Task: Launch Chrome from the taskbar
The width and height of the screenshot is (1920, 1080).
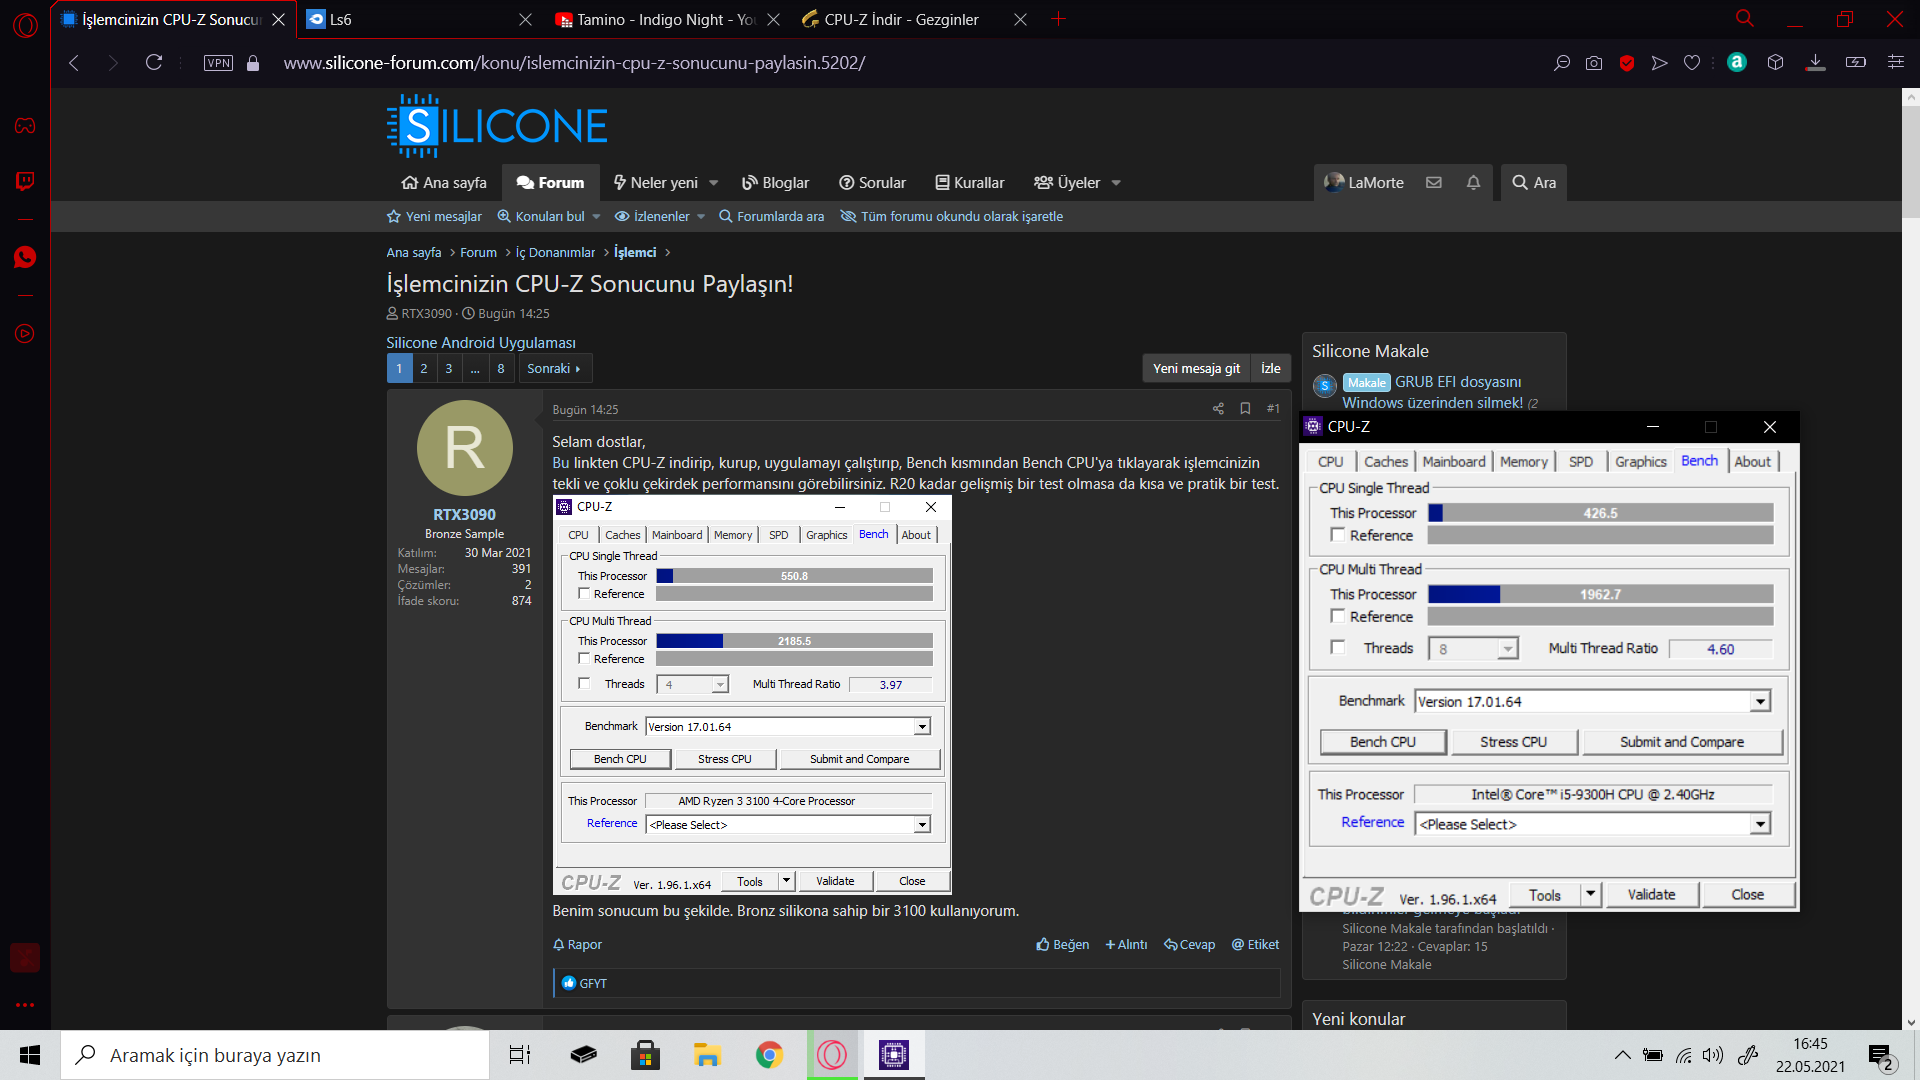Action: pos(769,1055)
